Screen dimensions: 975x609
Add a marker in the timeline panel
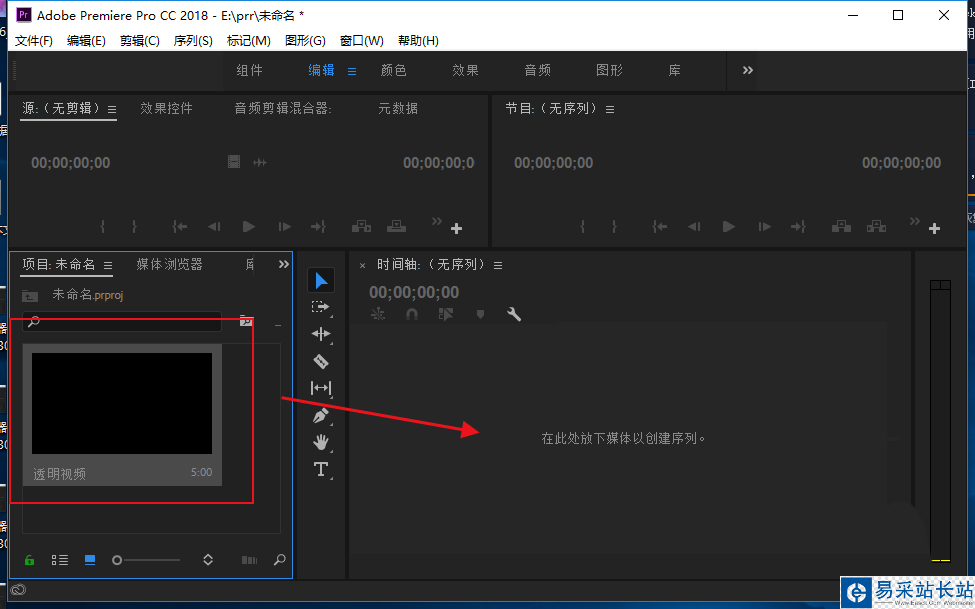[480, 314]
